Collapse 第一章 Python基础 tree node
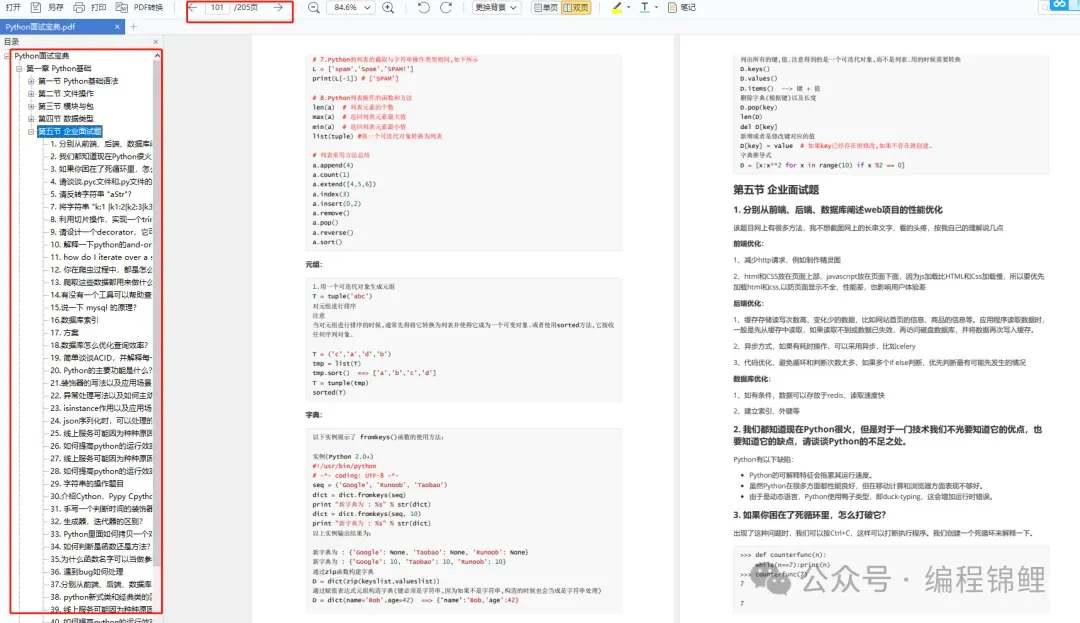Screen dimensions: 1080x623 point(19,68)
